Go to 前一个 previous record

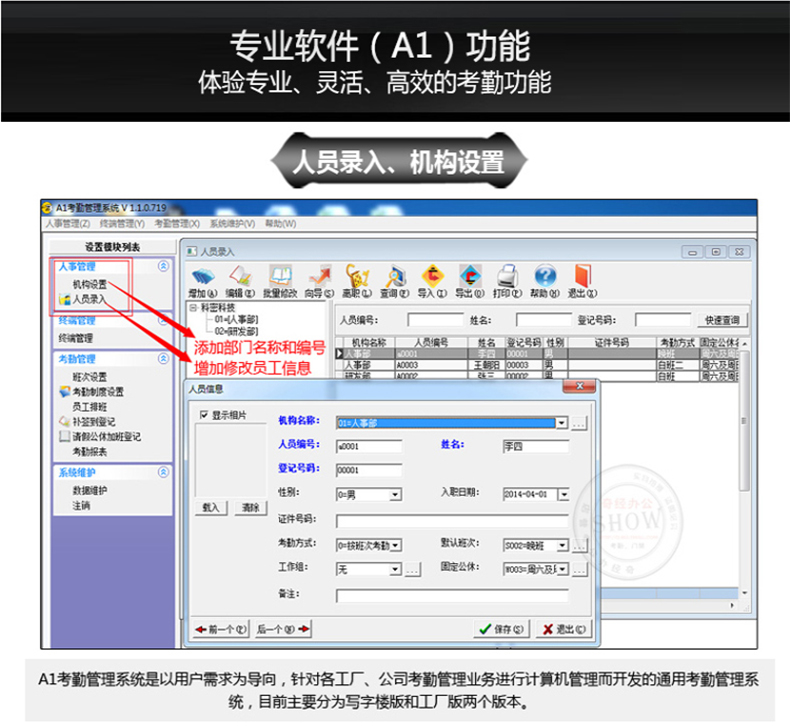(x=221, y=629)
